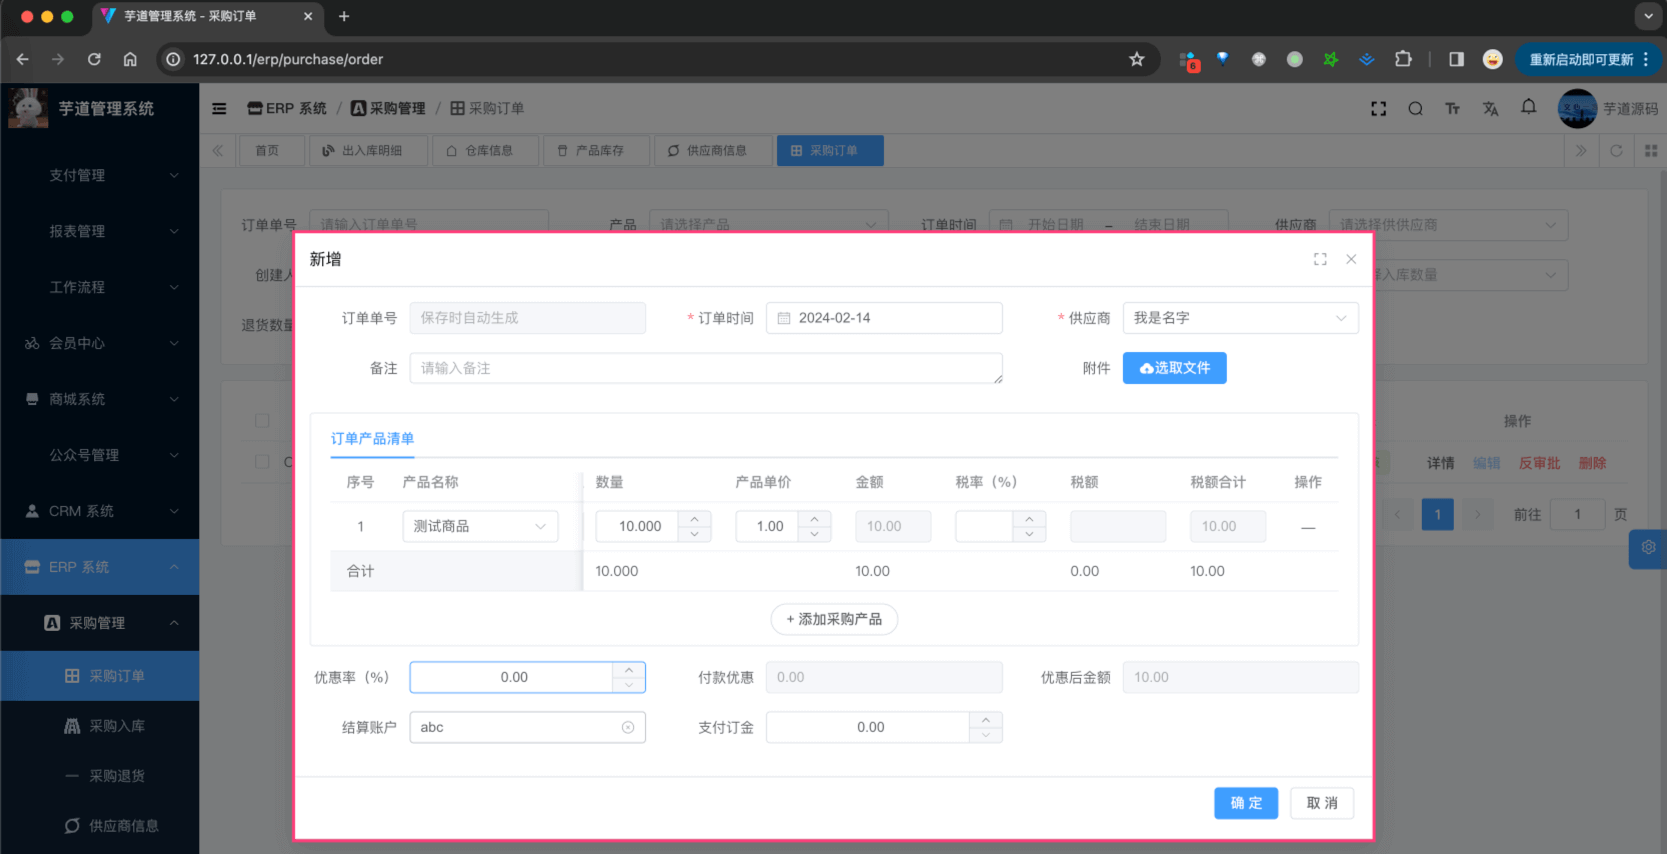Bookmark page with the star icon

(1136, 59)
